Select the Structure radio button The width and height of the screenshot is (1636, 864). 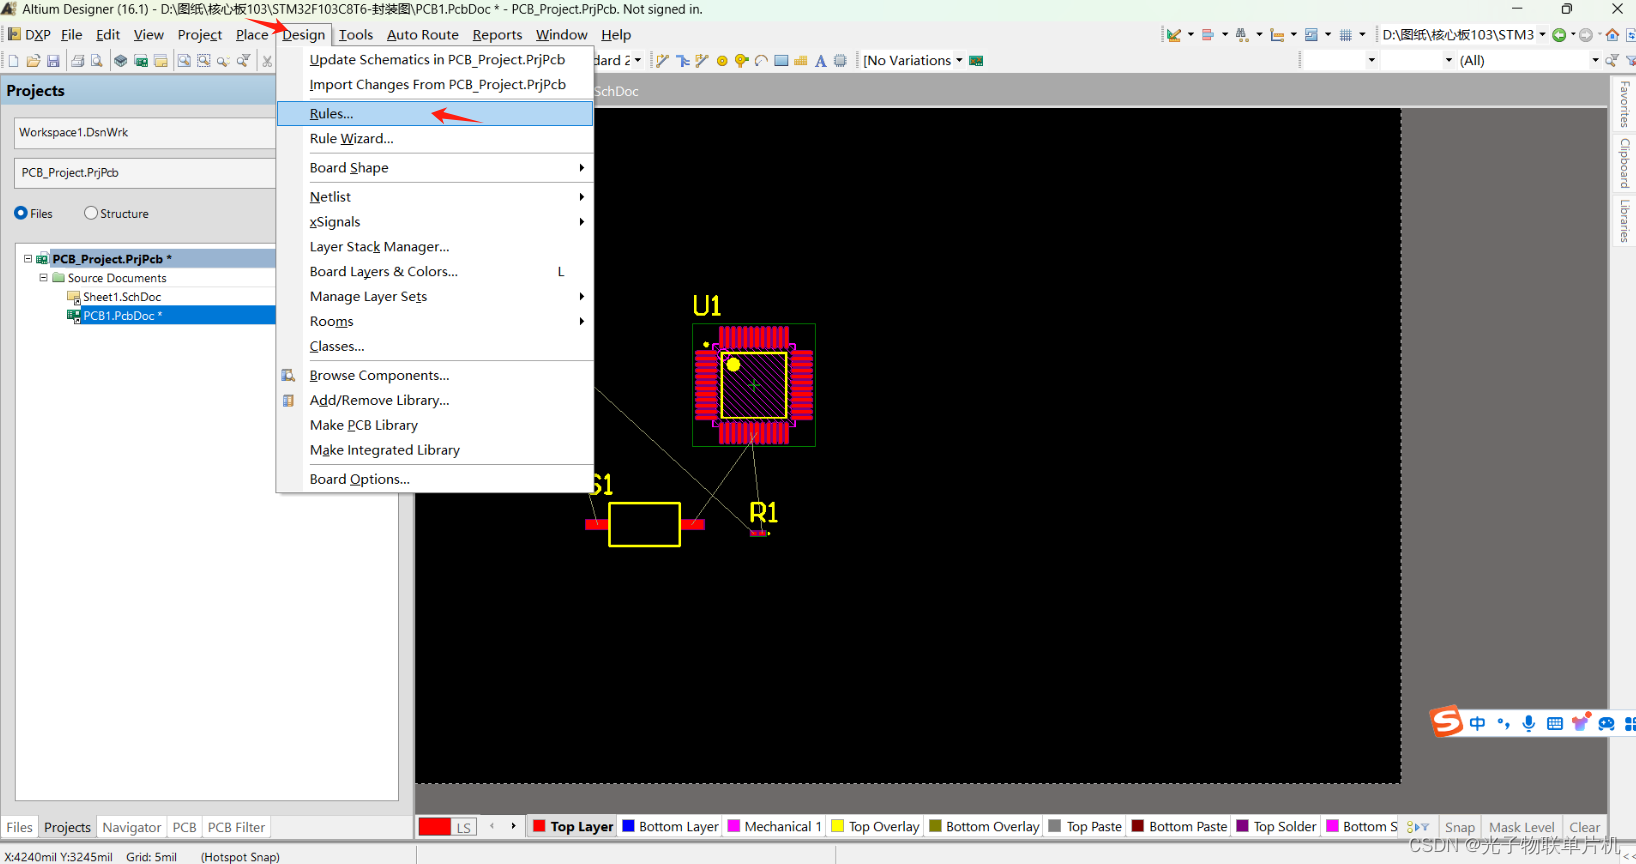pyautogui.click(x=91, y=213)
